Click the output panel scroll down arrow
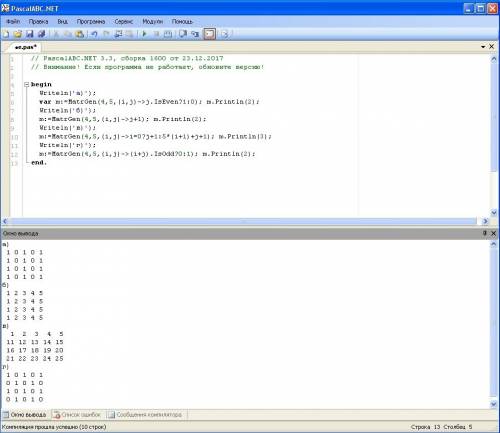The height and width of the screenshot is (433, 500). [494, 404]
